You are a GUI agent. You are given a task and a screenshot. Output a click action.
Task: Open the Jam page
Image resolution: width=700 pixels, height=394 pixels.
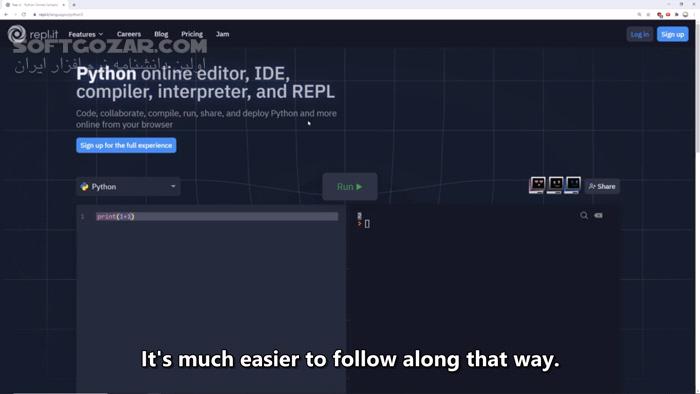pos(222,34)
